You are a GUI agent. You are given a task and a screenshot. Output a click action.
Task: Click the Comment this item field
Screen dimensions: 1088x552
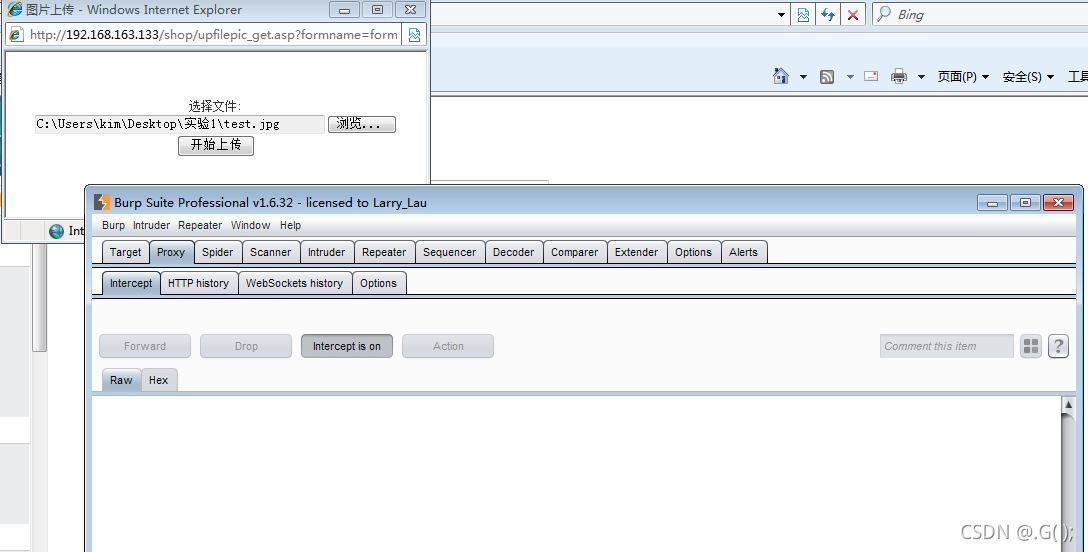click(x=947, y=346)
